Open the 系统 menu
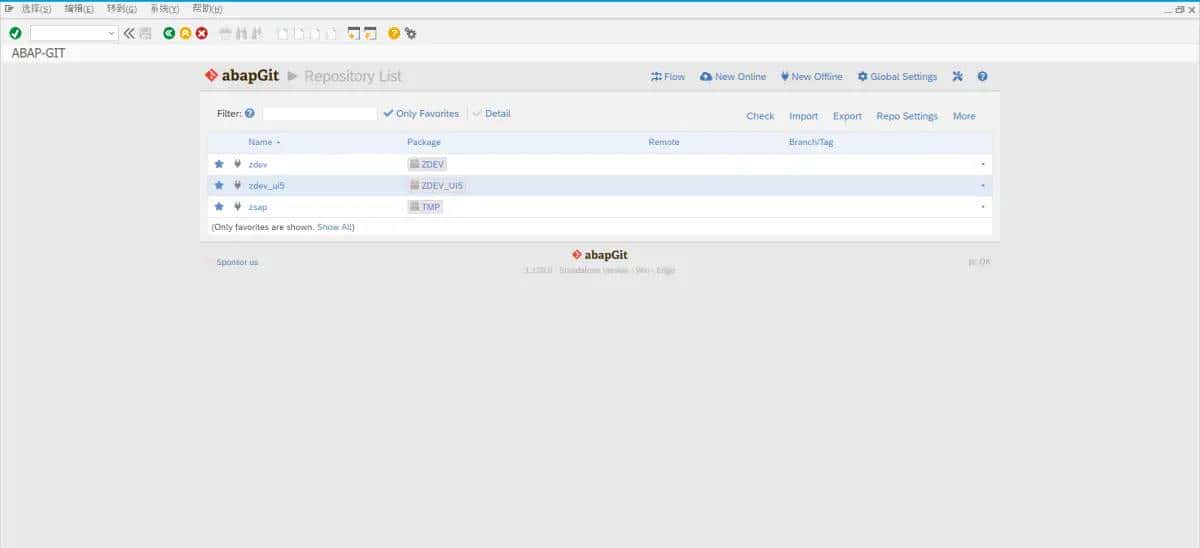The height and width of the screenshot is (548, 1200). 165,9
